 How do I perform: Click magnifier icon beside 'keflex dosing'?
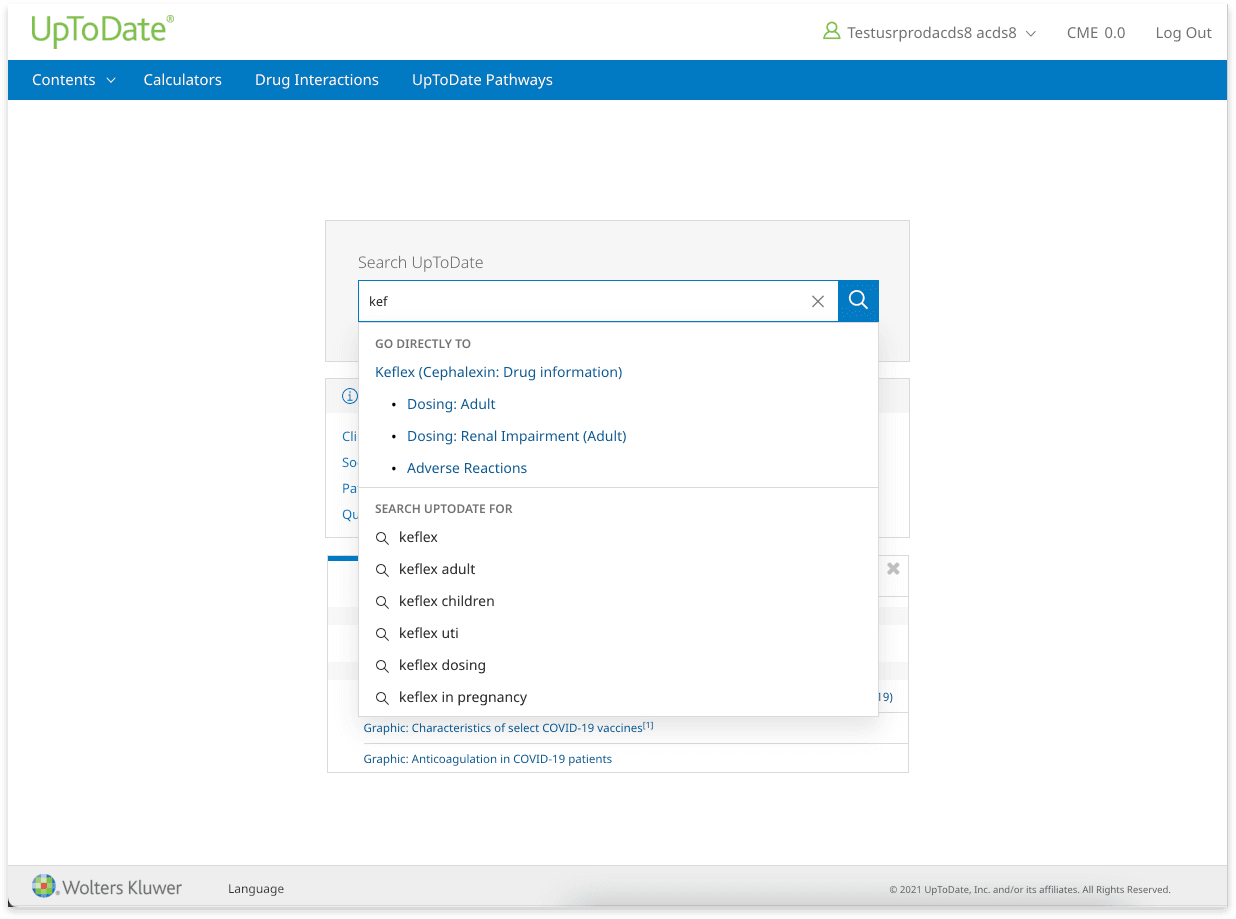tap(382, 666)
